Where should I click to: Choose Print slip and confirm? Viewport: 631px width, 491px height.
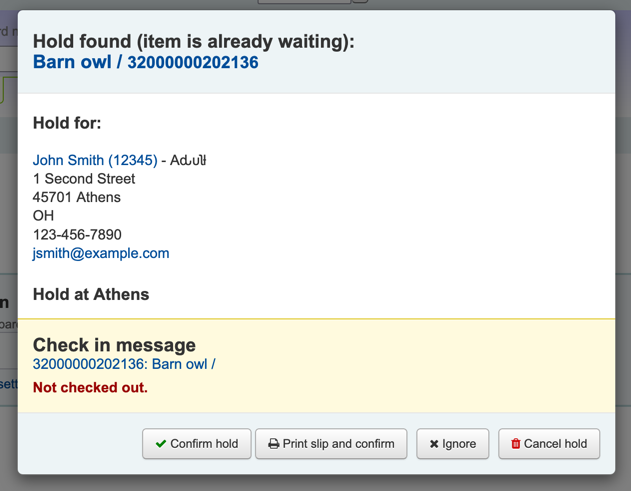(331, 444)
